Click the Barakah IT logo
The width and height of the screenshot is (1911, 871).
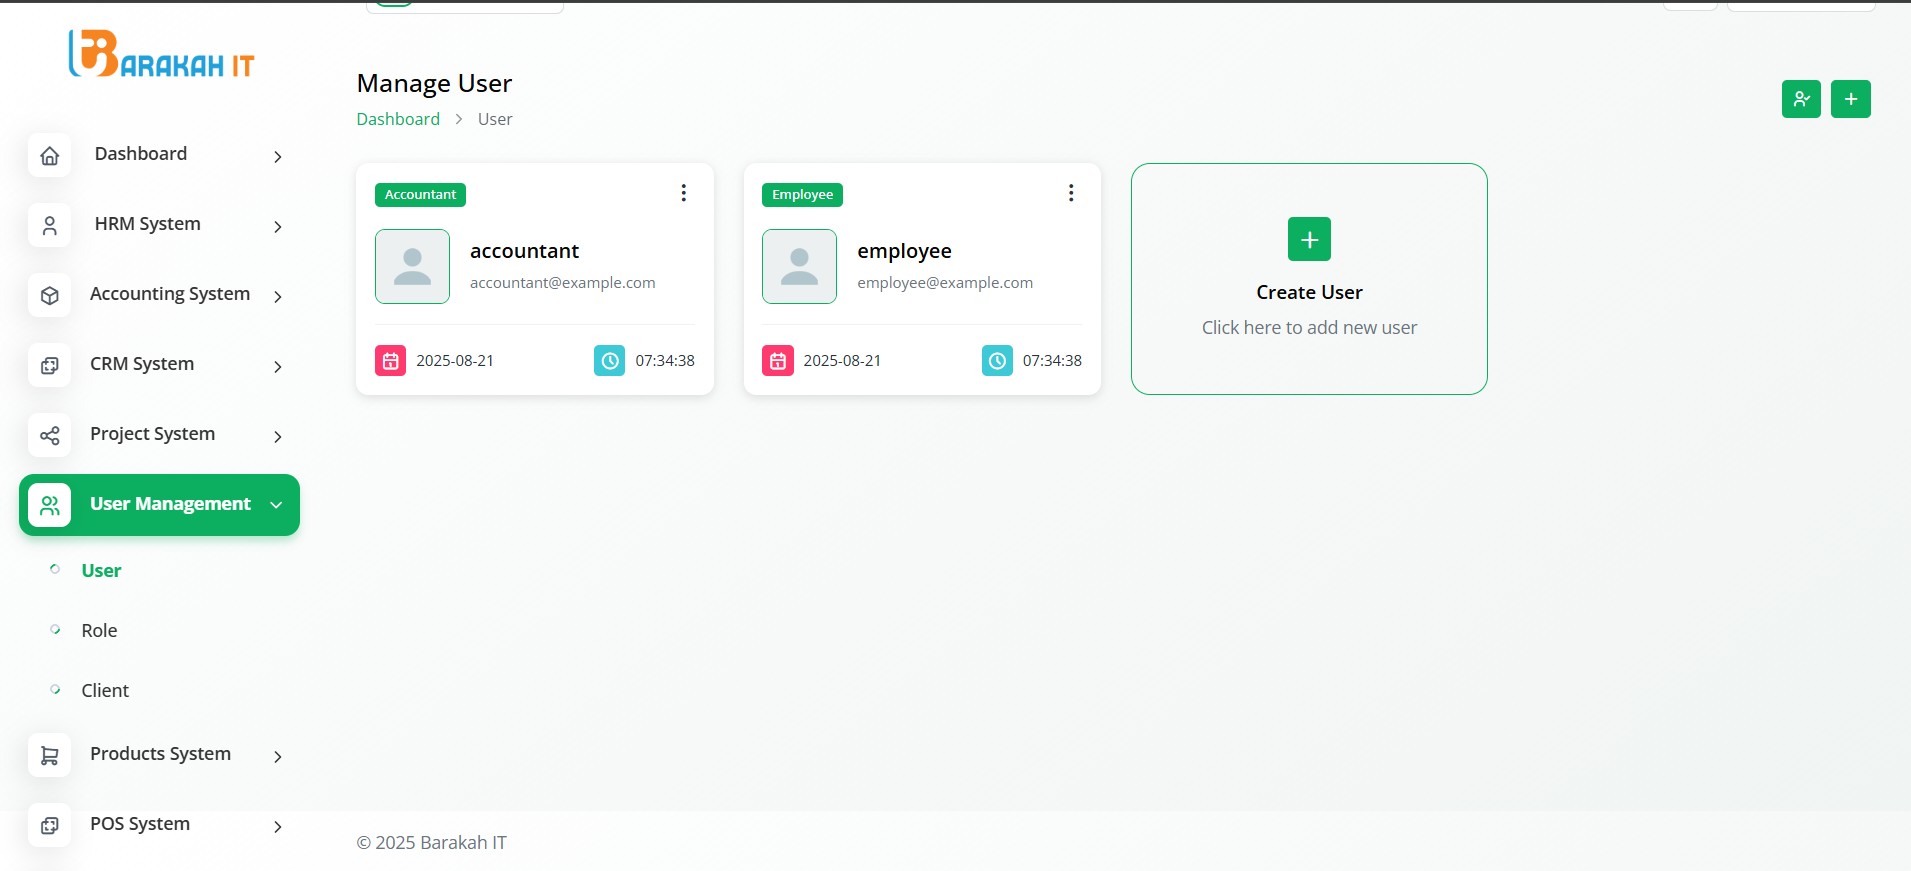(x=161, y=55)
